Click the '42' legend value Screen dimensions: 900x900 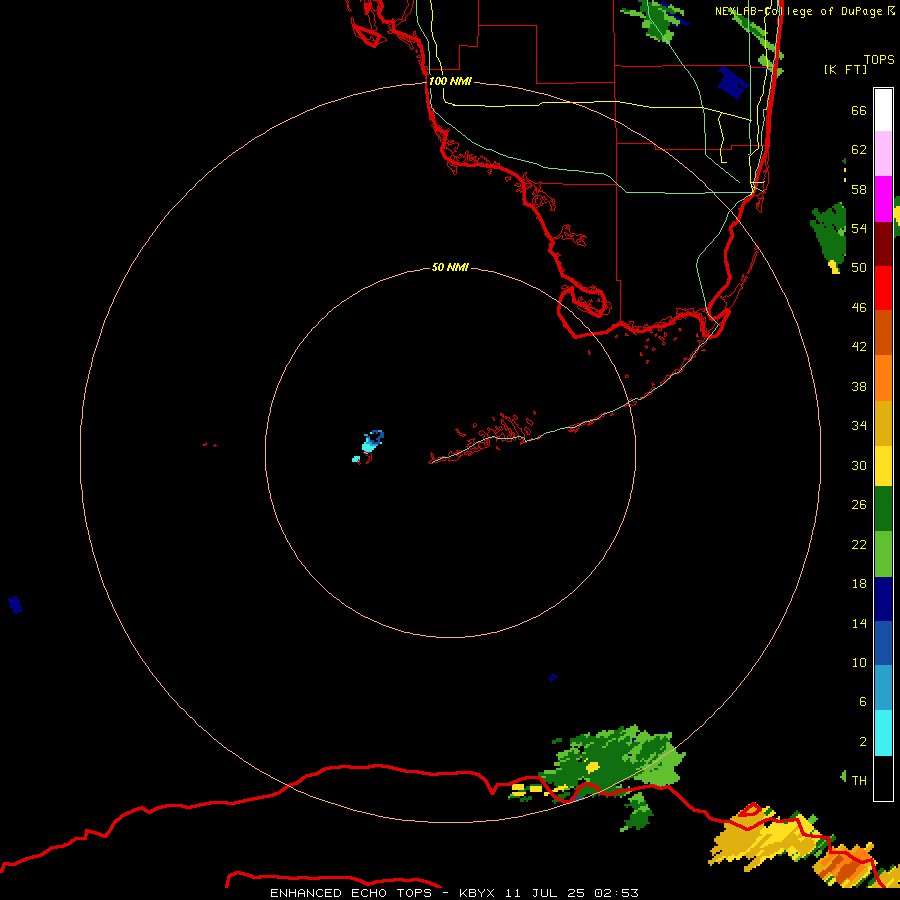click(x=859, y=347)
